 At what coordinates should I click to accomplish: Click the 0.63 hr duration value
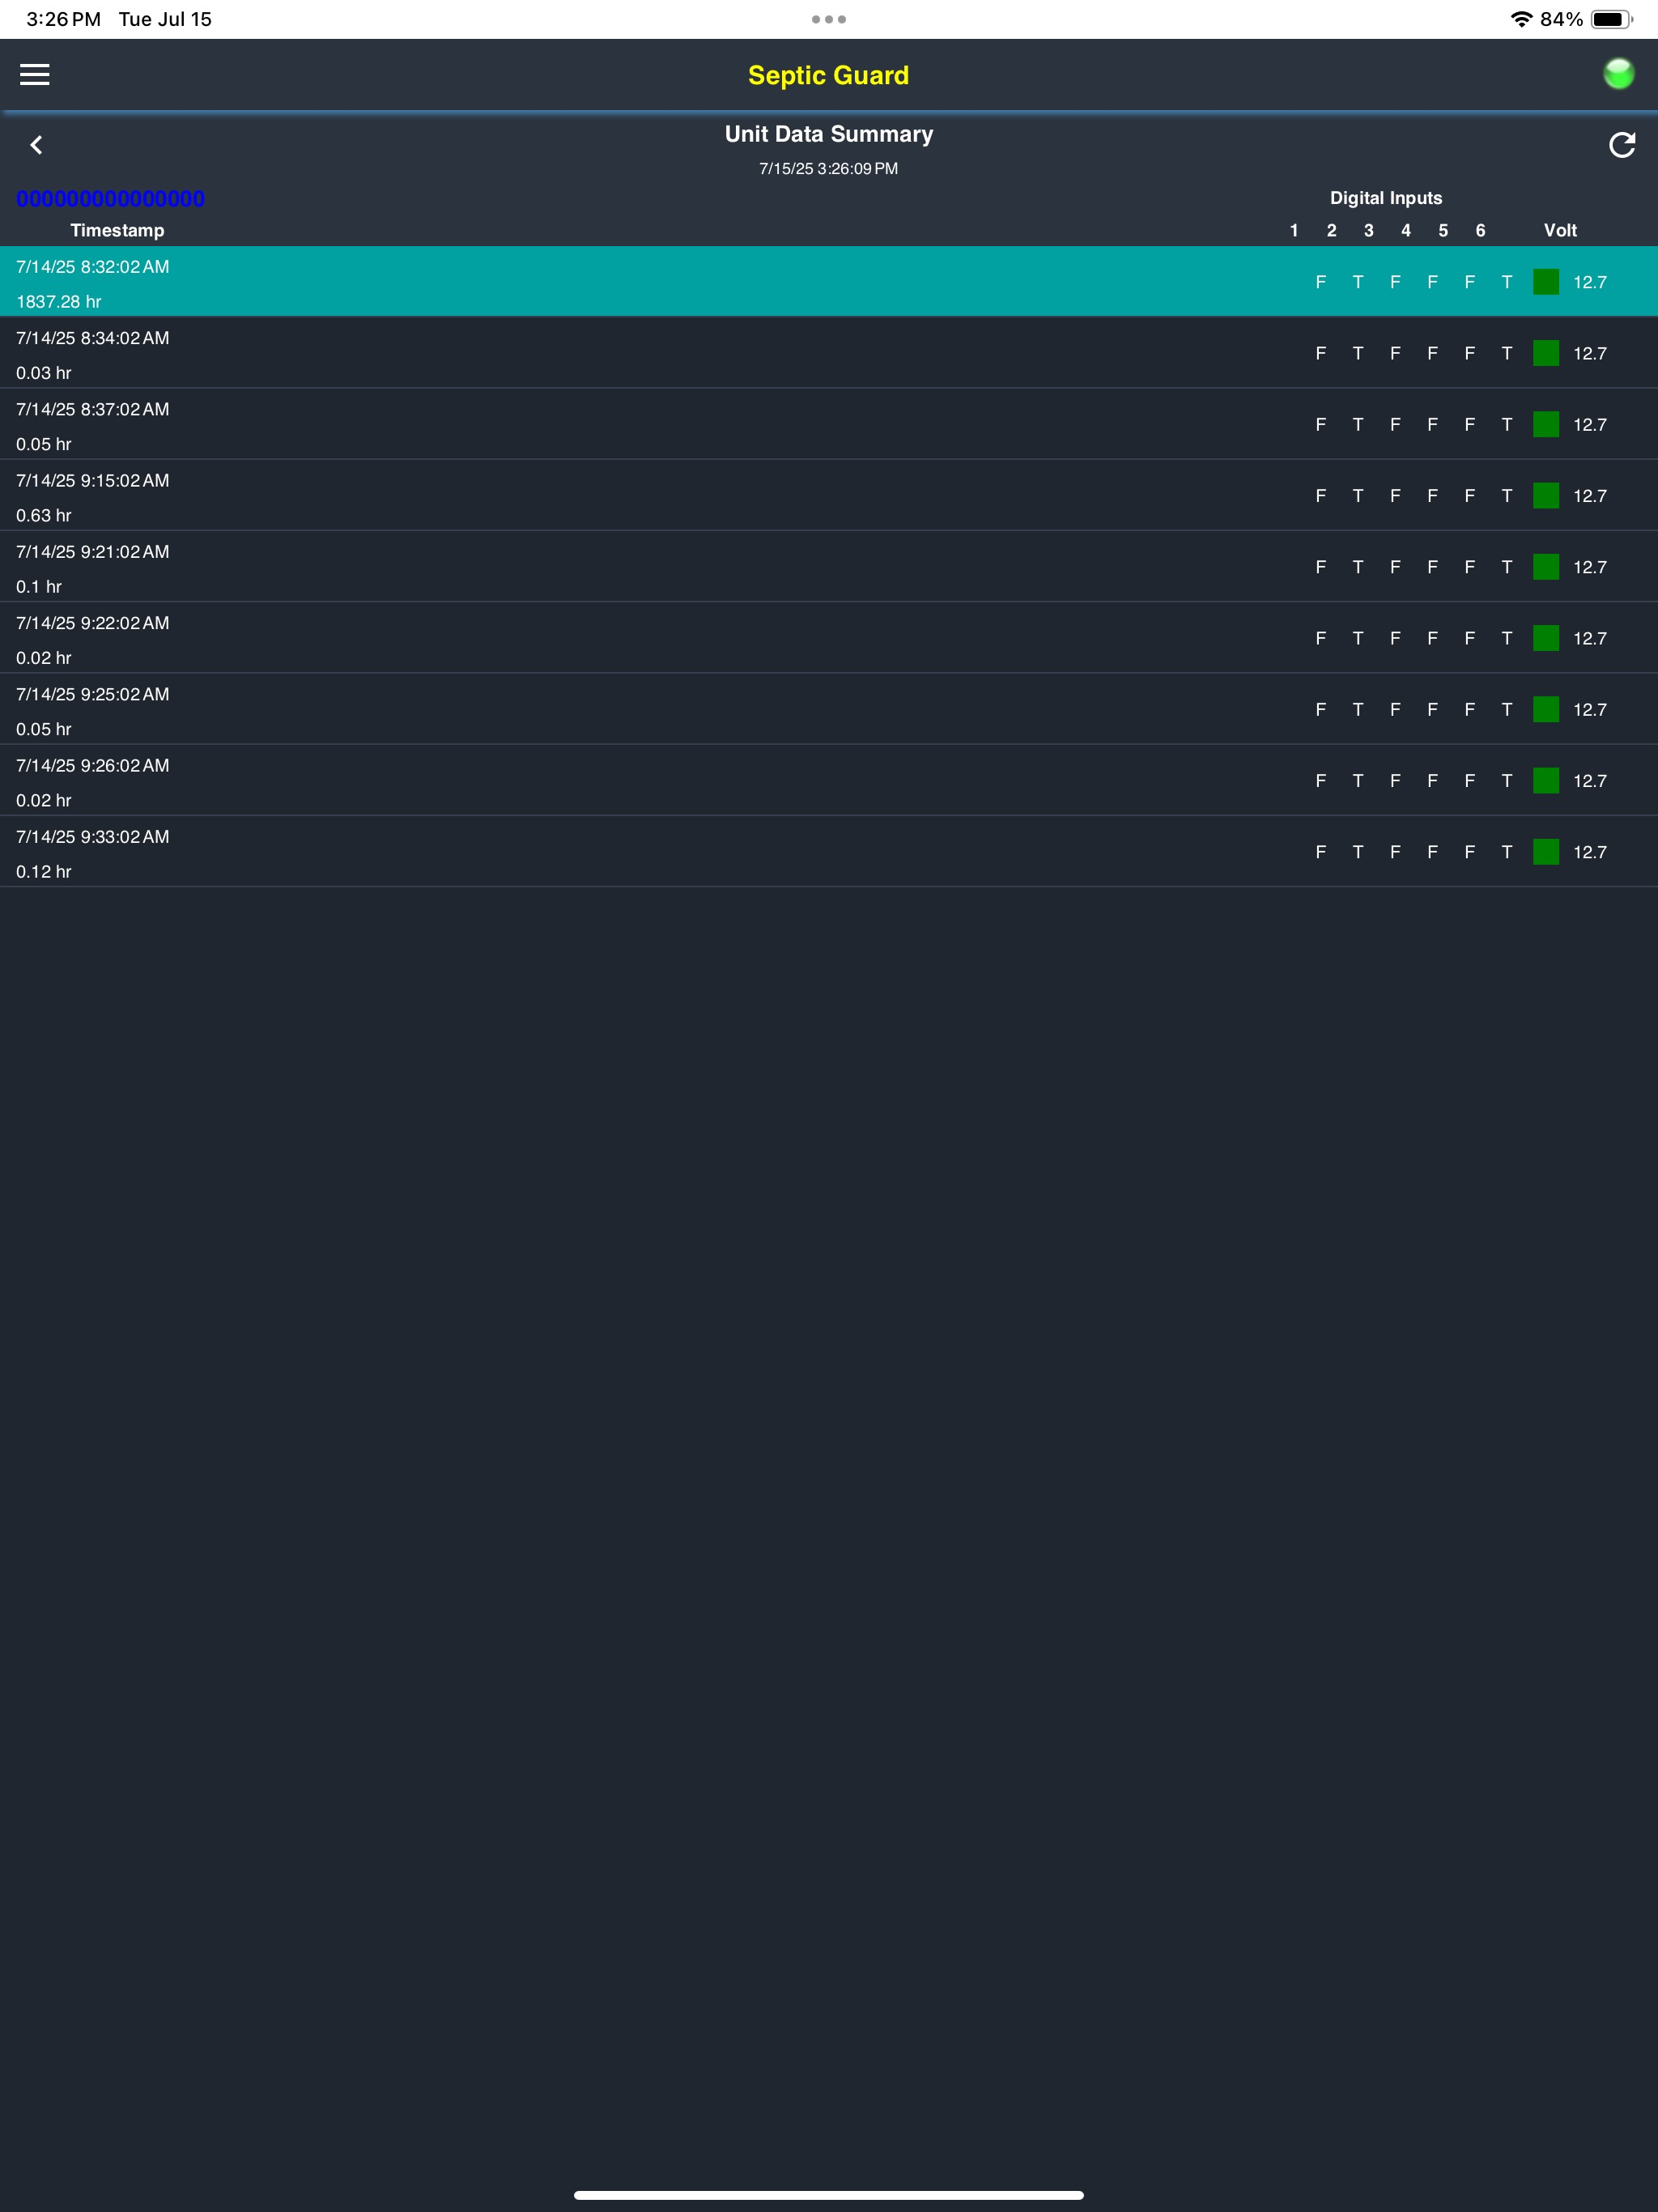[44, 516]
